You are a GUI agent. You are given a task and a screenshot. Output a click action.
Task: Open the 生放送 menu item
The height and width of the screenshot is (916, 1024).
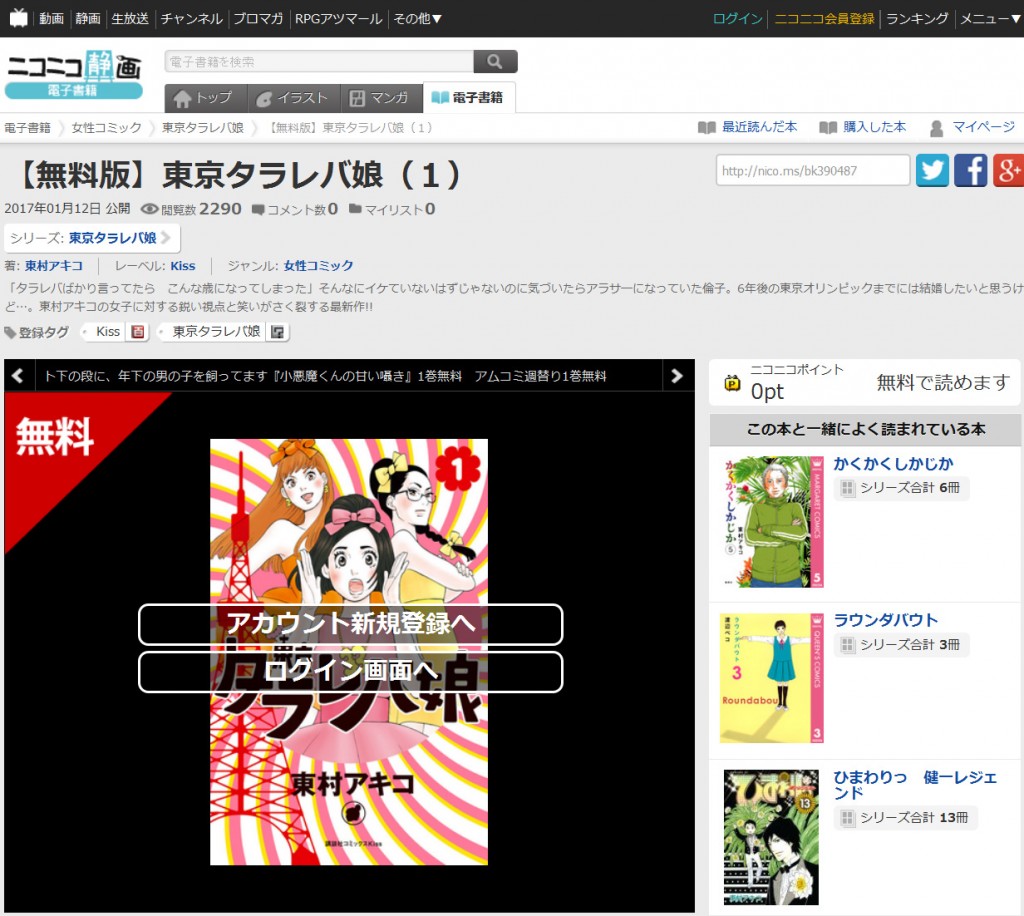tap(130, 18)
